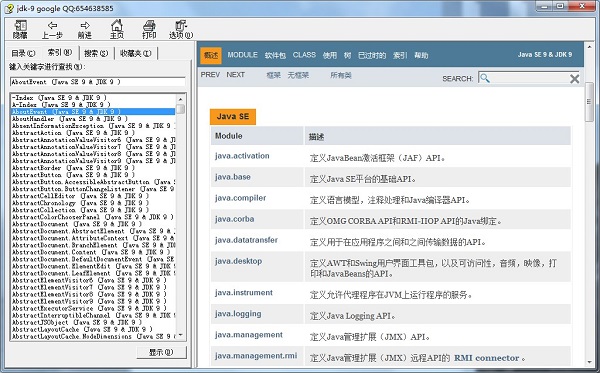Image resolution: width=600 pixels, height=373 pixels.
Task: Select the 概述 navigation item
Action: [x=211, y=55]
